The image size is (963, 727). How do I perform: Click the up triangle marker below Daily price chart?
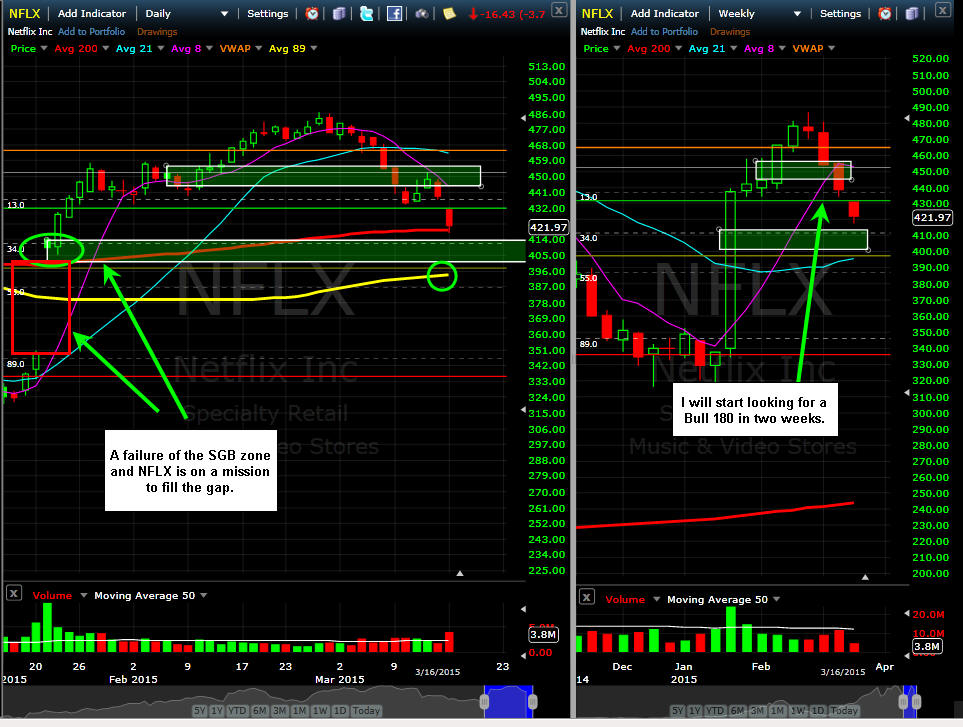pyautogui.click(x=460, y=573)
